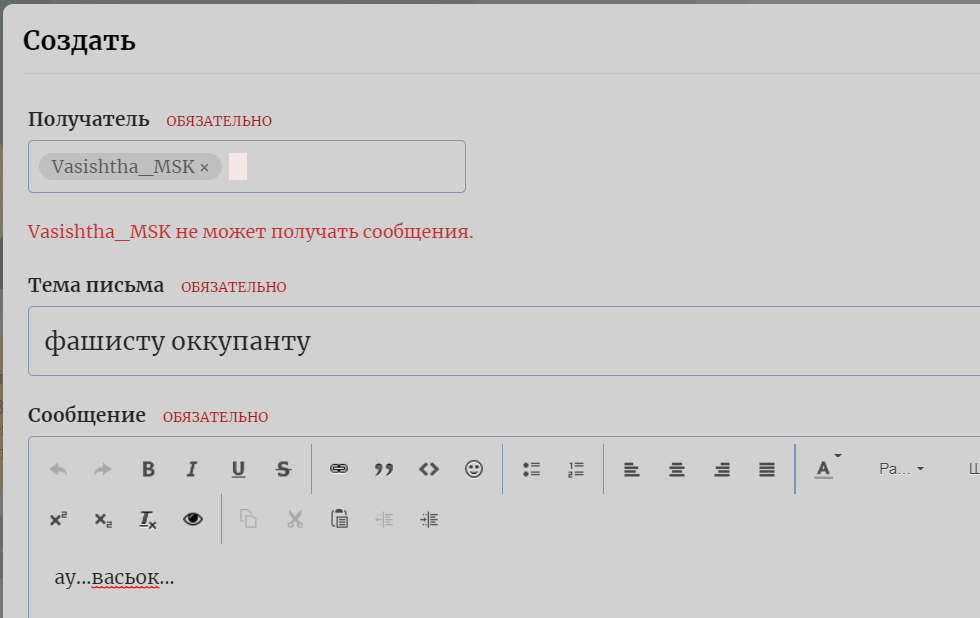The image size is (980, 618).
Task: Cut selected text with the scissors icon
Action: (x=293, y=519)
